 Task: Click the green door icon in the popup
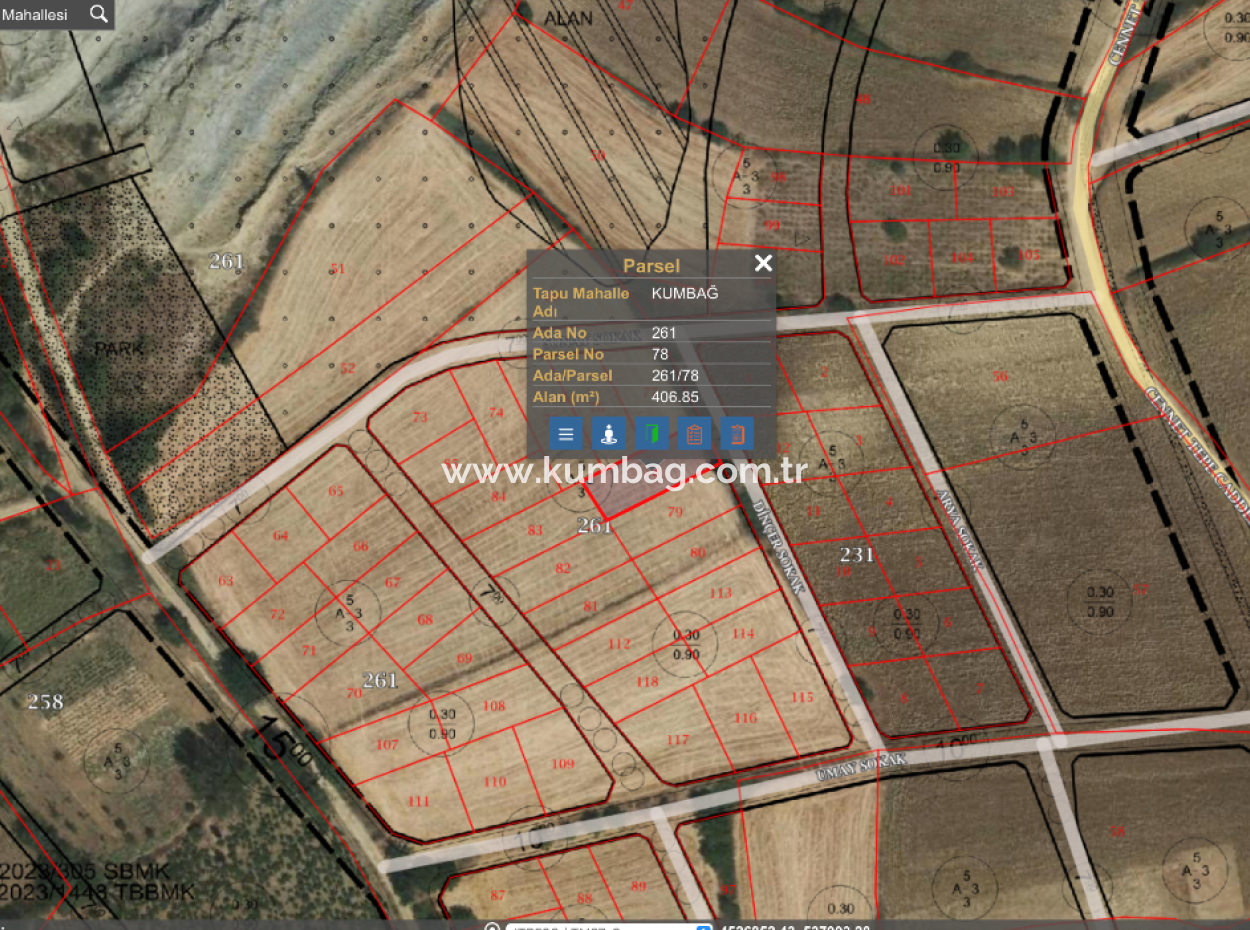point(652,433)
